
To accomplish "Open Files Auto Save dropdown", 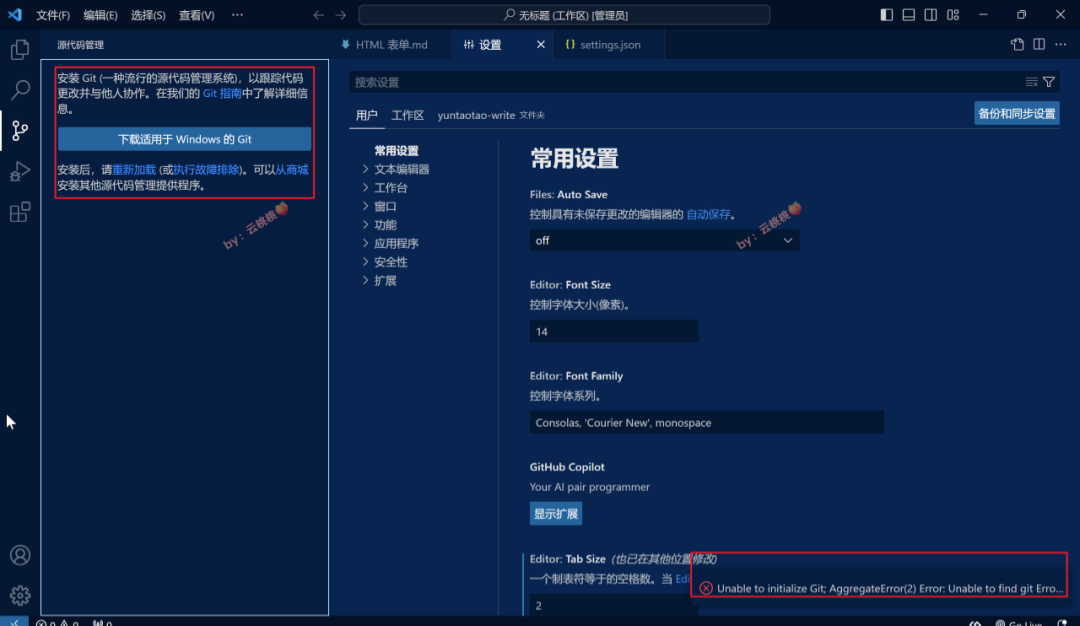I will point(664,240).
